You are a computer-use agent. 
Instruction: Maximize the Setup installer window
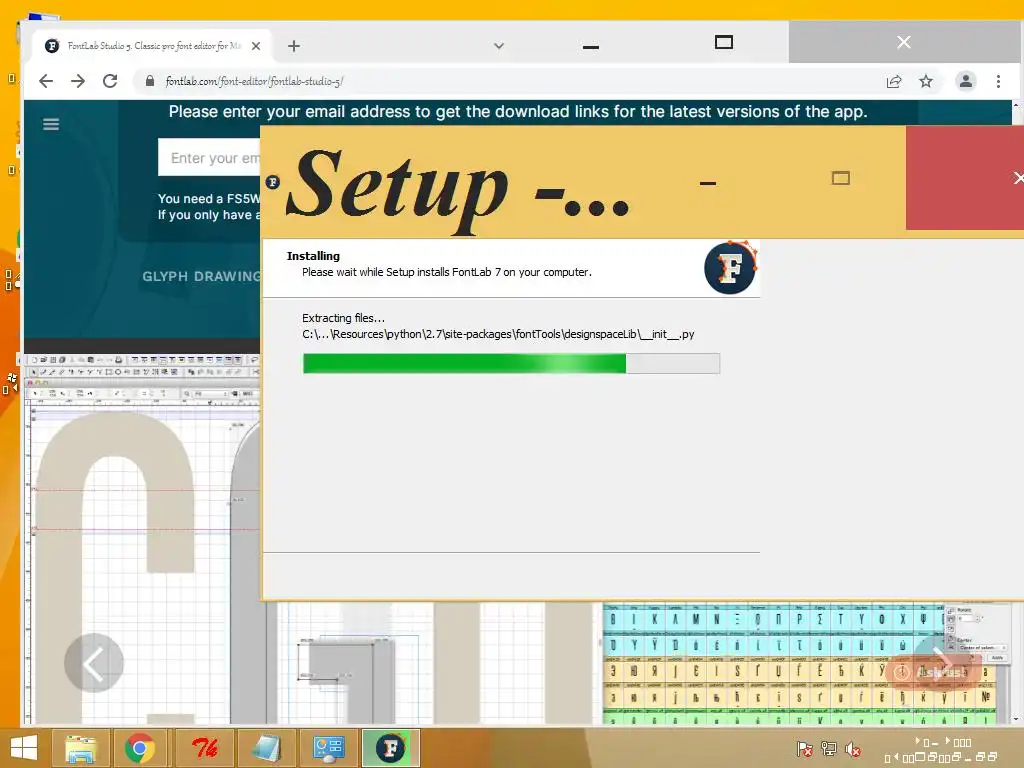[840, 178]
